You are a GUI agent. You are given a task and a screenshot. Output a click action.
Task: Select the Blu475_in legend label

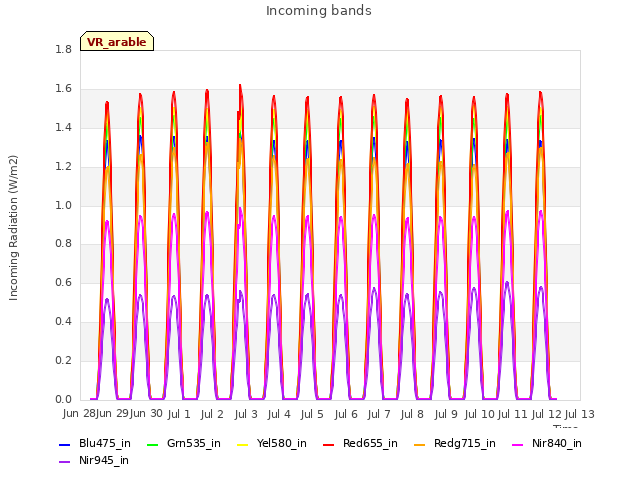105,444
